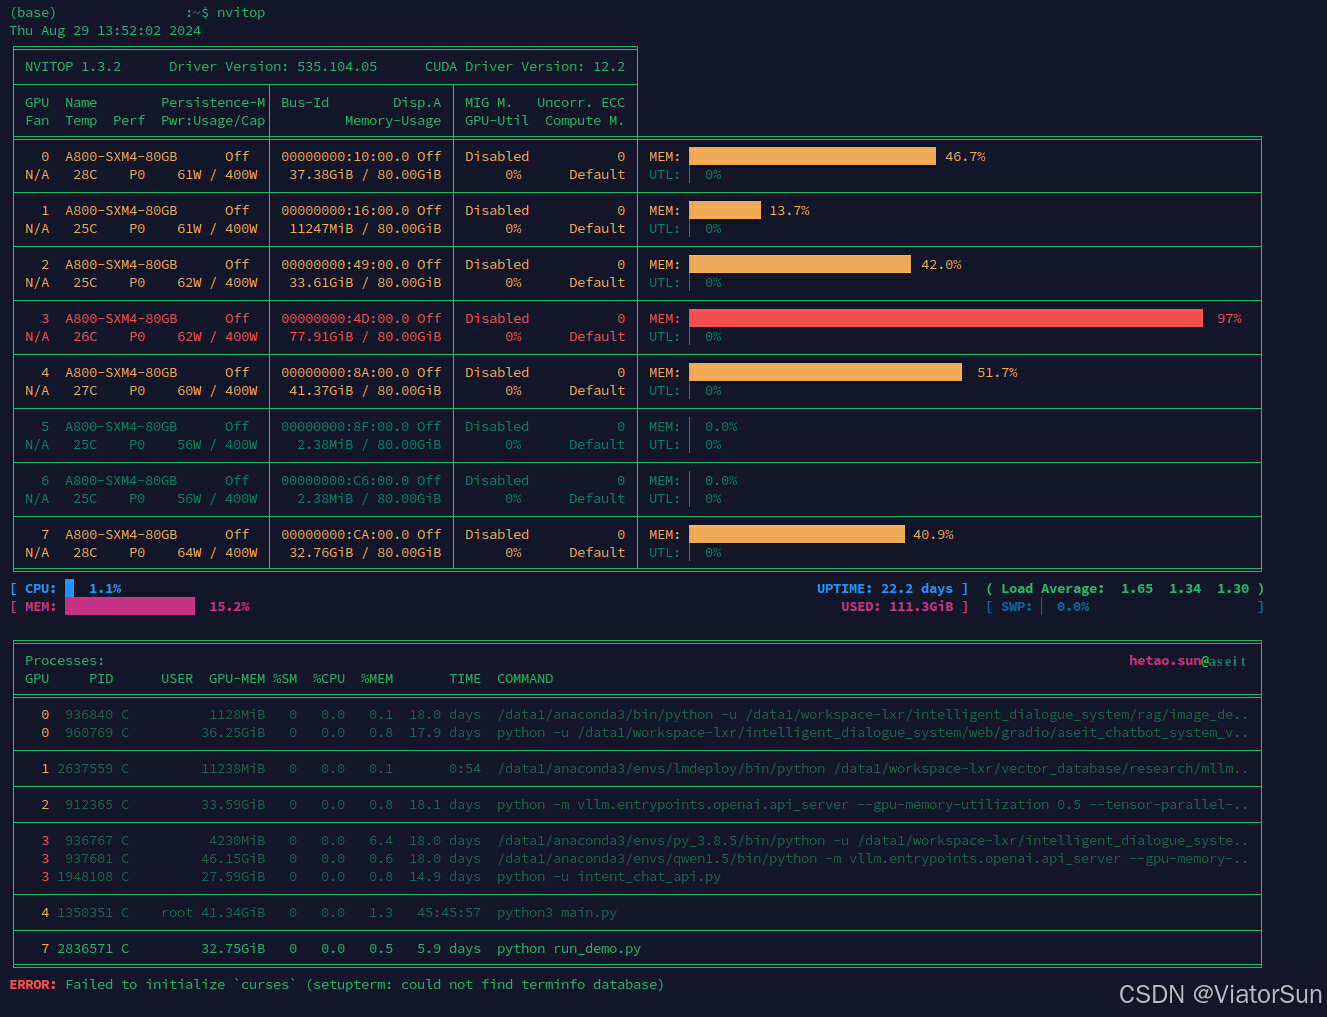Click bus id '00000000:10:00.0 Off'
The width and height of the screenshot is (1327, 1017).
coord(361,157)
